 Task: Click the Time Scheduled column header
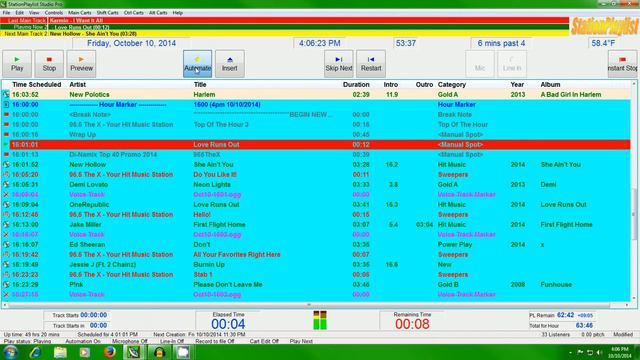37,84
